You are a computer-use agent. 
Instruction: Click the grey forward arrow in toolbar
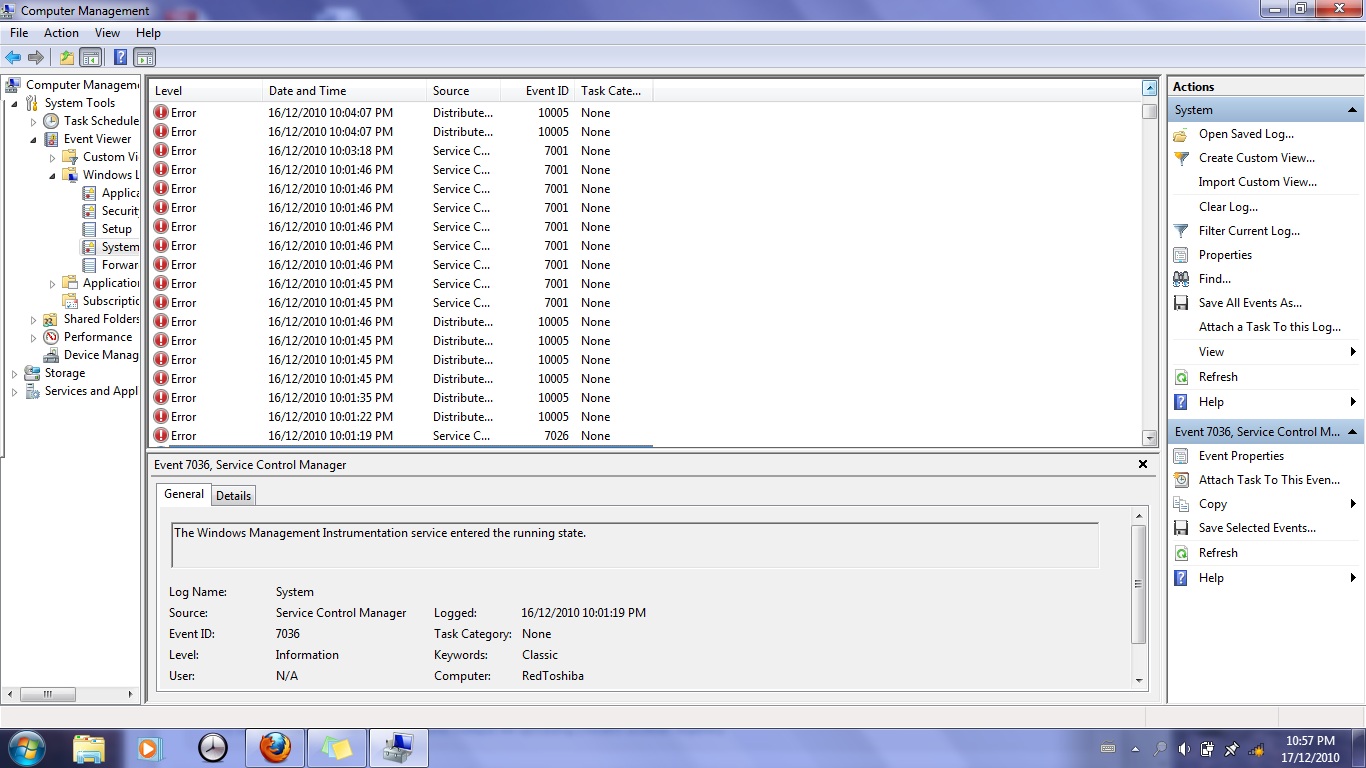[36, 58]
